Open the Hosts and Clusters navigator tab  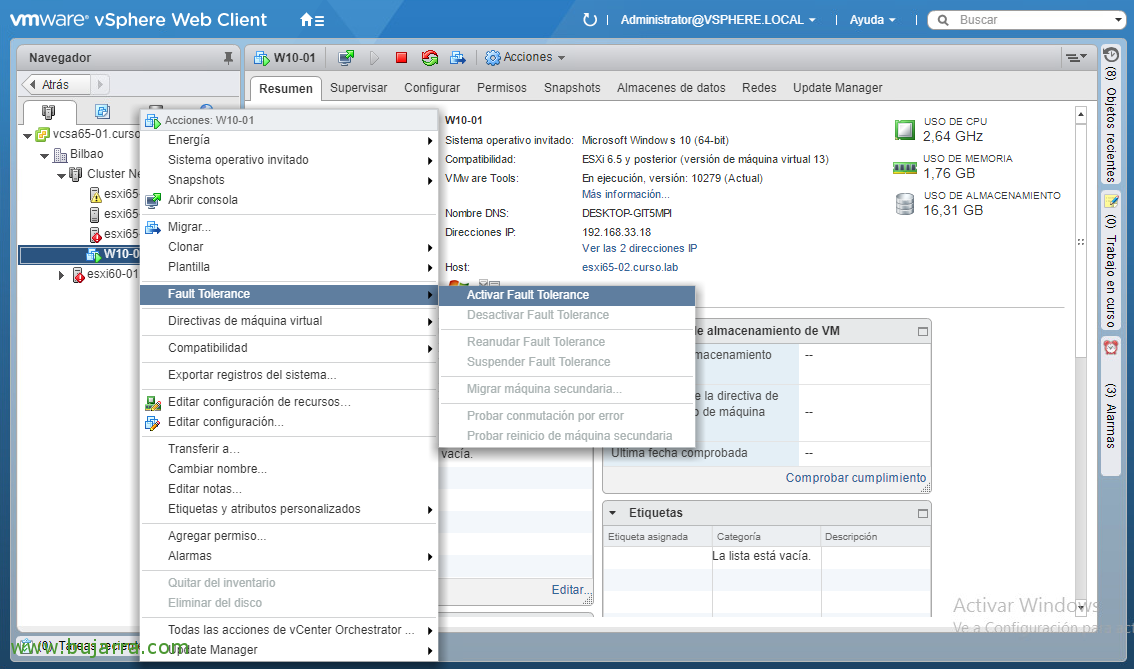[48, 111]
